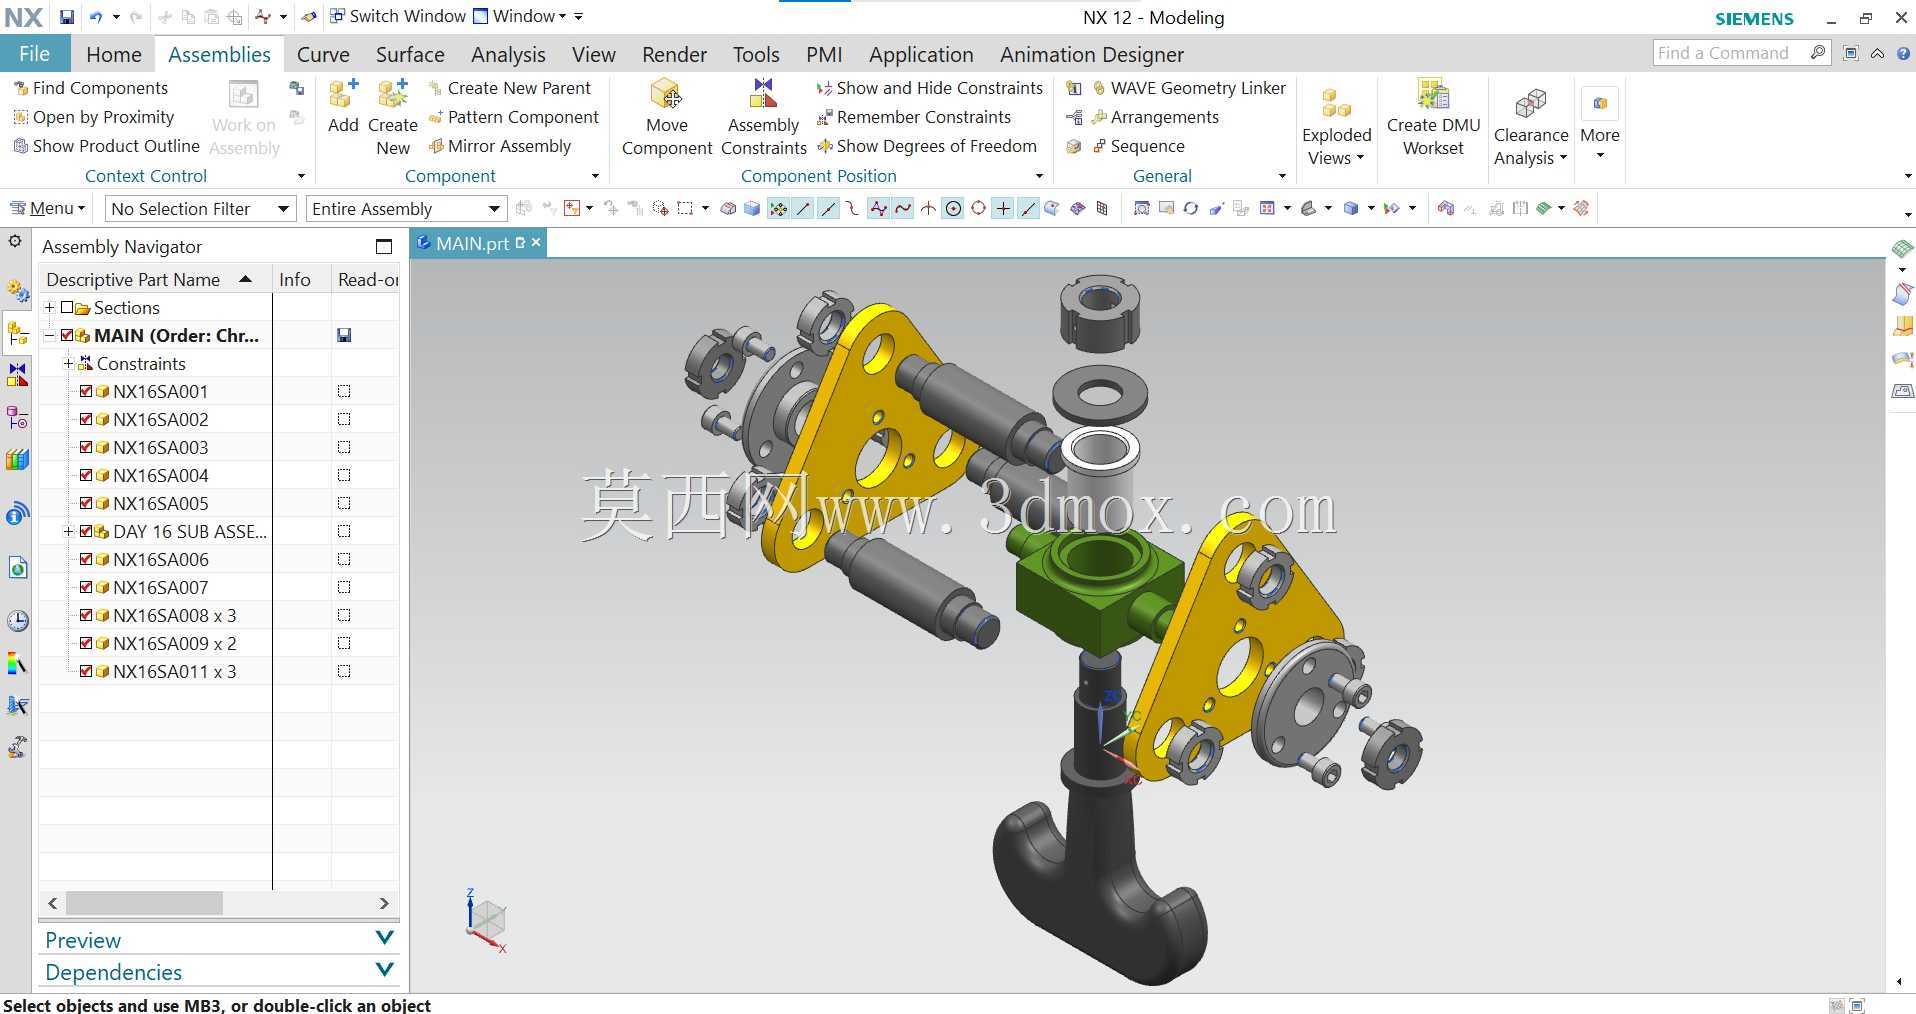Maximize the Assembly Navigator panel
This screenshot has height=1014, width=1916.
[x=384, y=246]
